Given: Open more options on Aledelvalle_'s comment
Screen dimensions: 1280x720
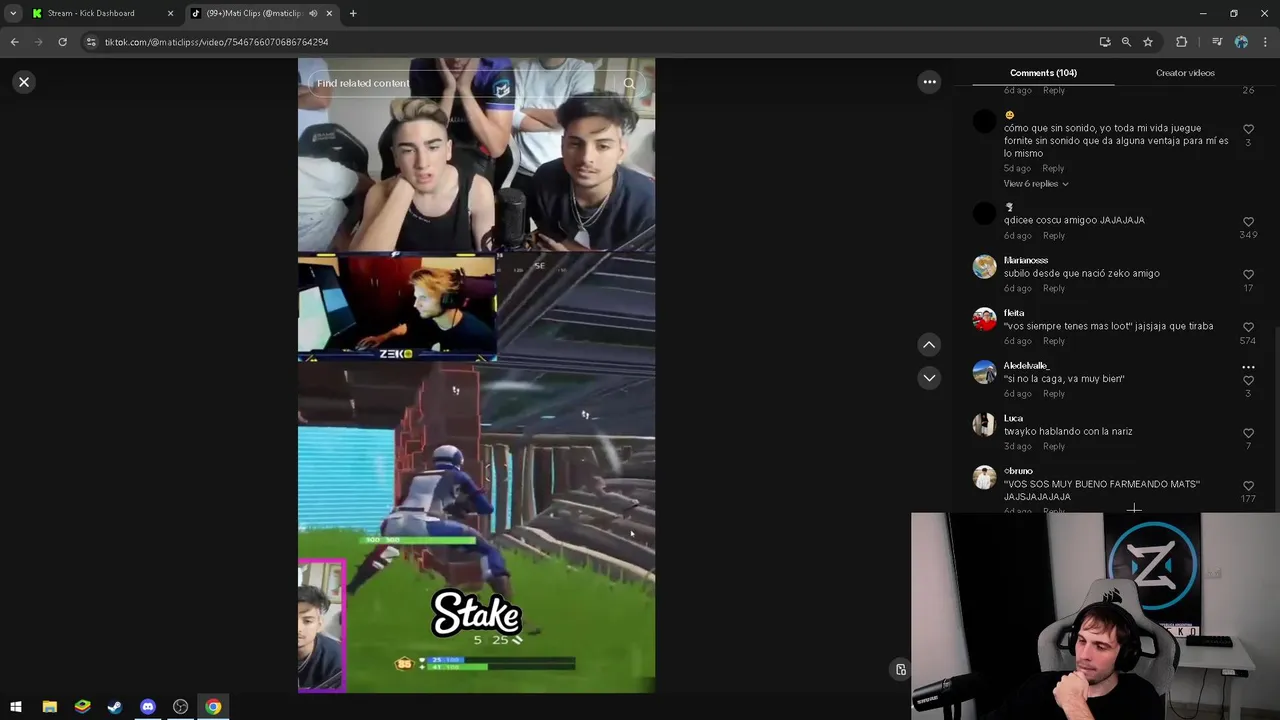Looking at the screenshot, I should [x=1248, y=367].
